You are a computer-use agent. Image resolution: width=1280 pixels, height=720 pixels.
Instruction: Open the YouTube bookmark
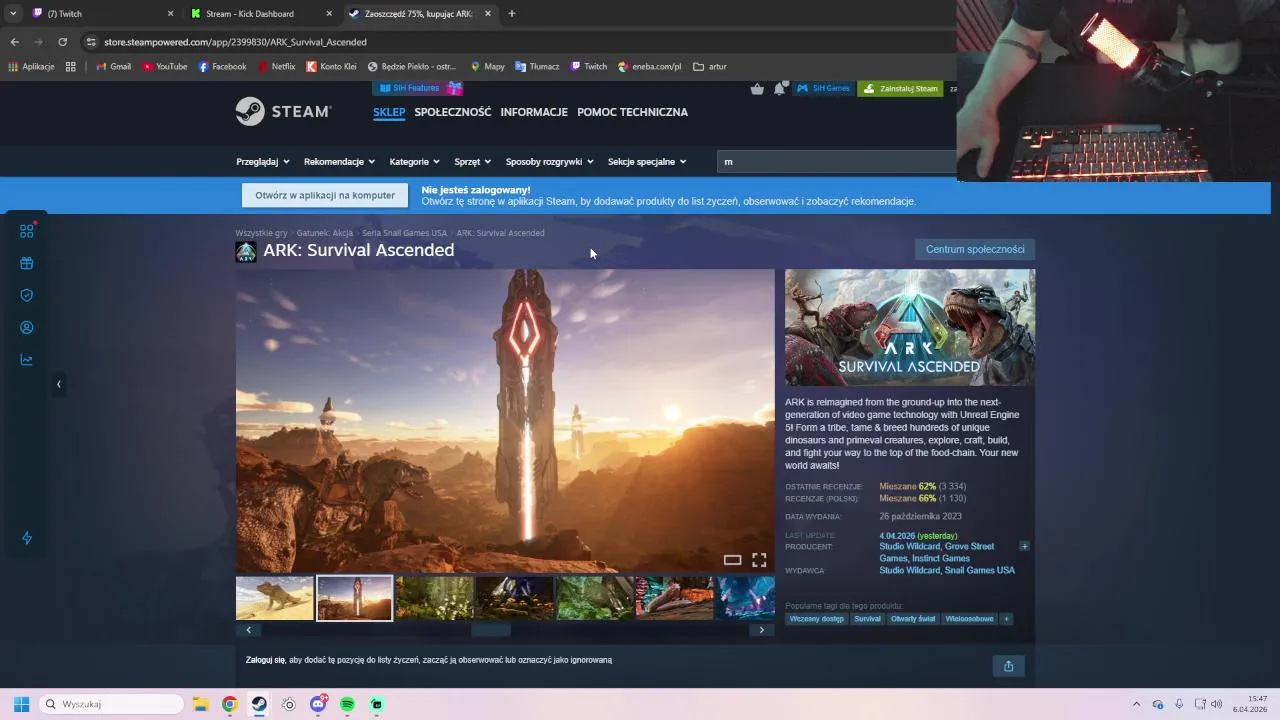(x=164, y=67)
